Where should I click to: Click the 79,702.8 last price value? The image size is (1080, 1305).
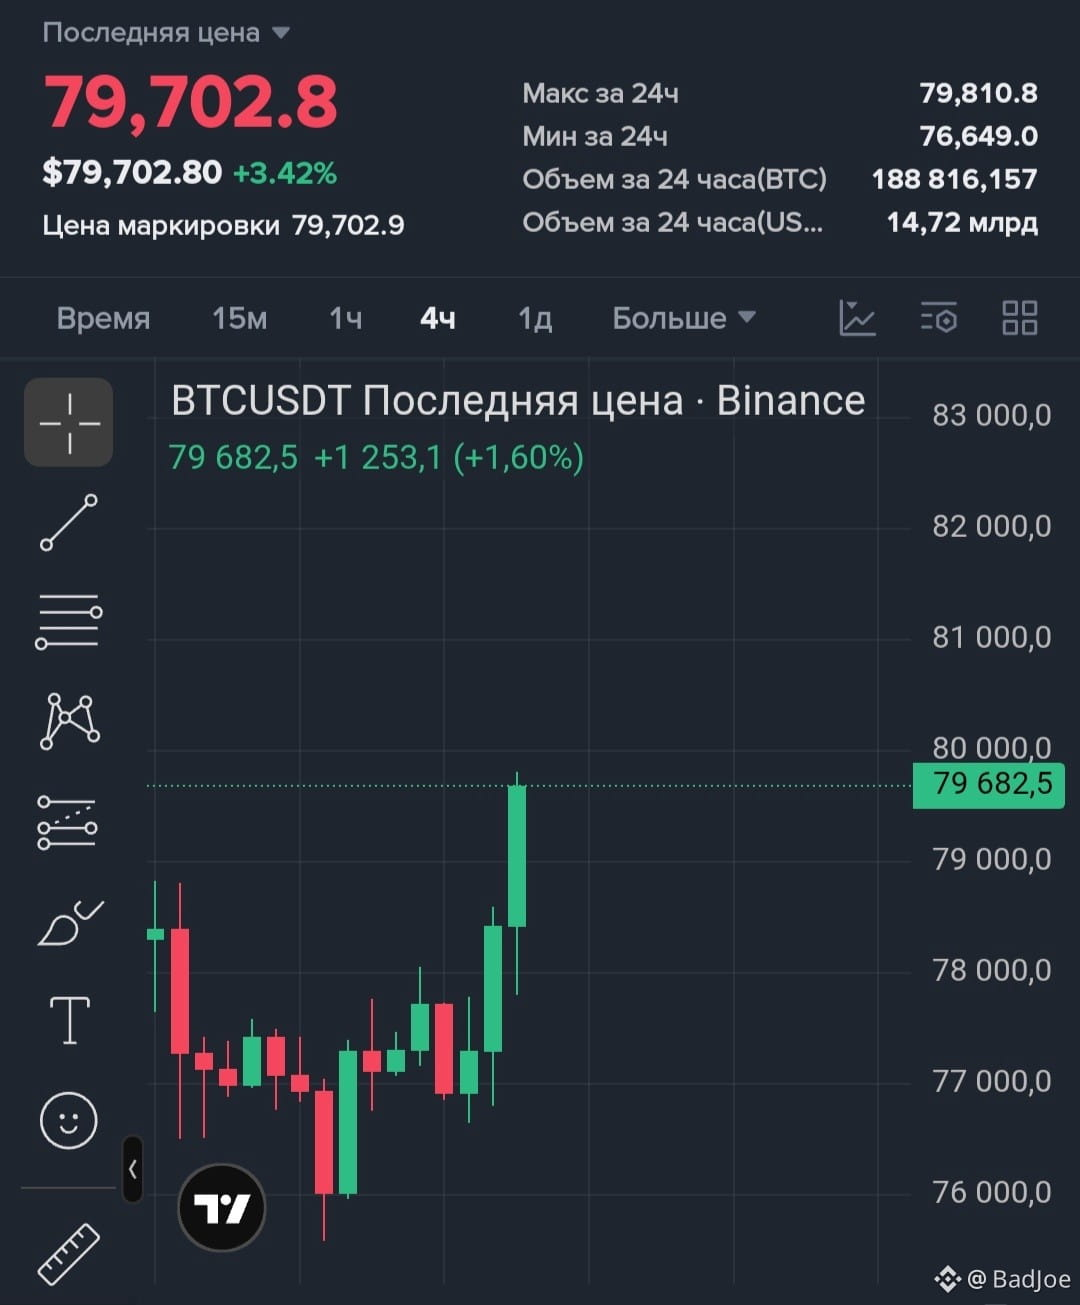191,102
